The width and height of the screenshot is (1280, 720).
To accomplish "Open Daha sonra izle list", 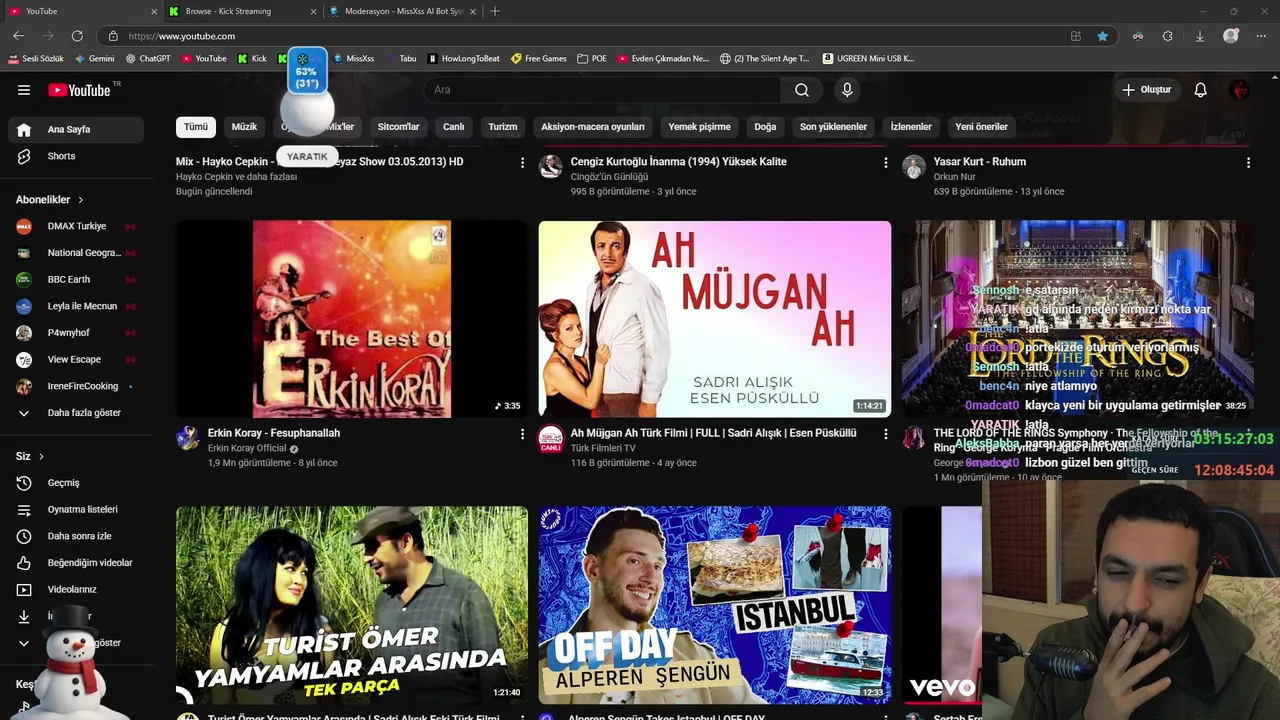I will click(x=77, y=536).
